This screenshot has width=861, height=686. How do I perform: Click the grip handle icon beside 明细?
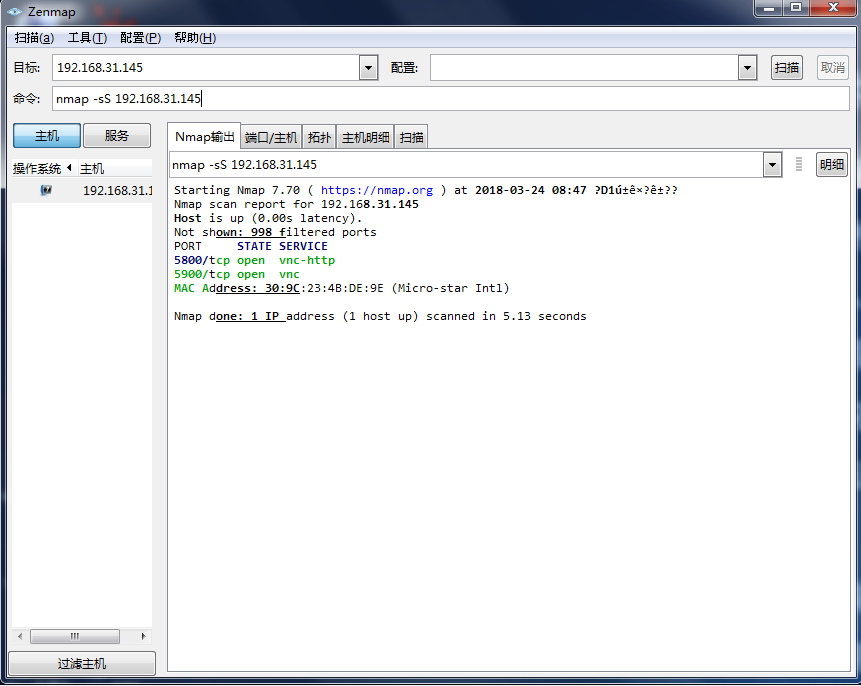pos(799,164)
